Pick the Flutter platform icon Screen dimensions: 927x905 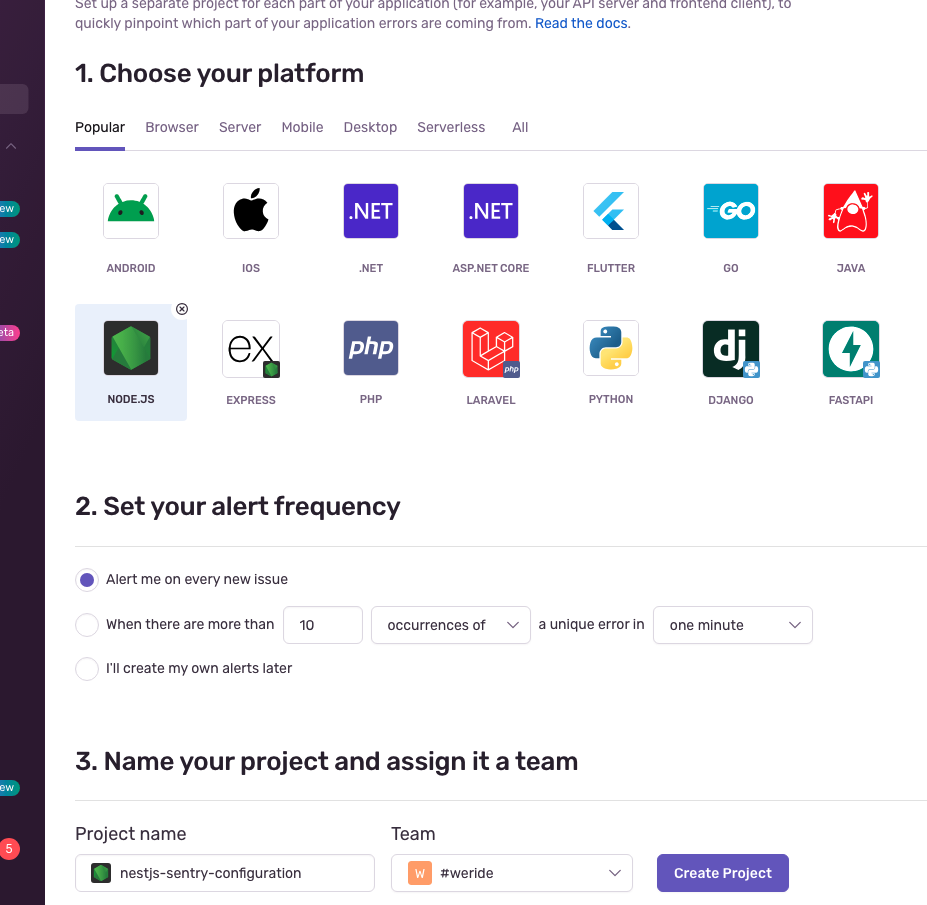click(611, 211)
